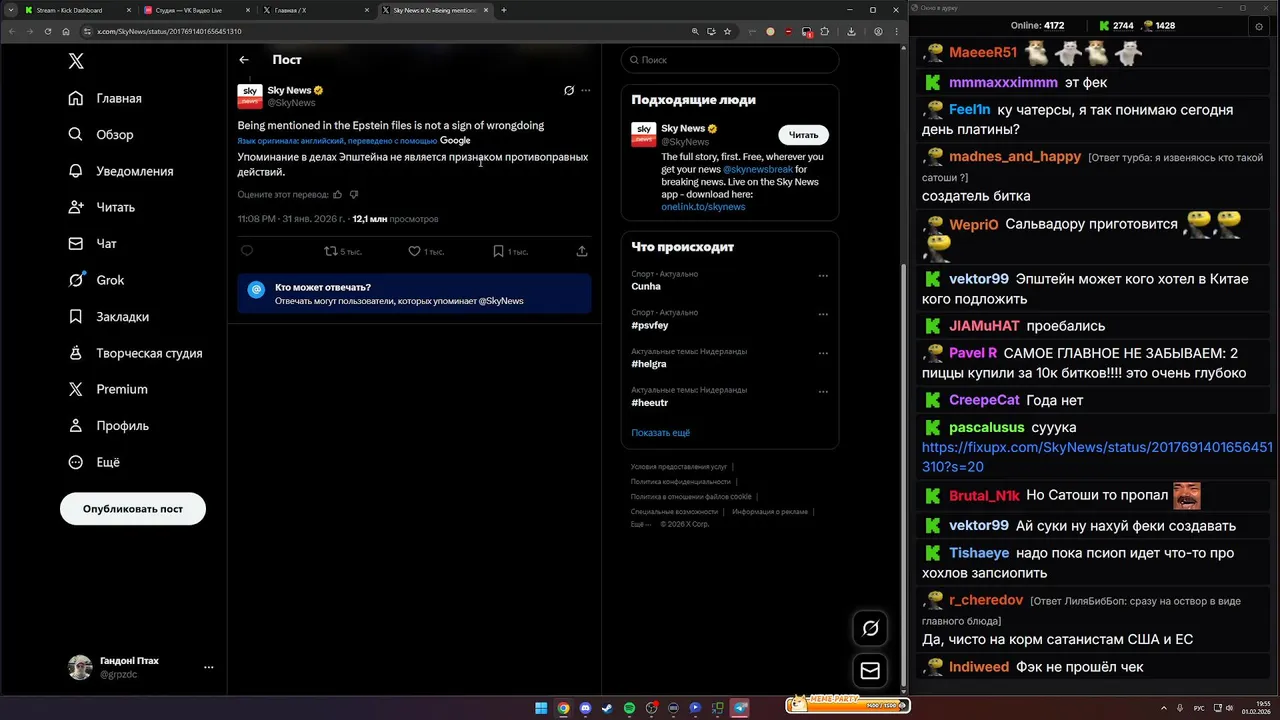
Task: Thumbs up the translation rating
Action: pos(337,194)
